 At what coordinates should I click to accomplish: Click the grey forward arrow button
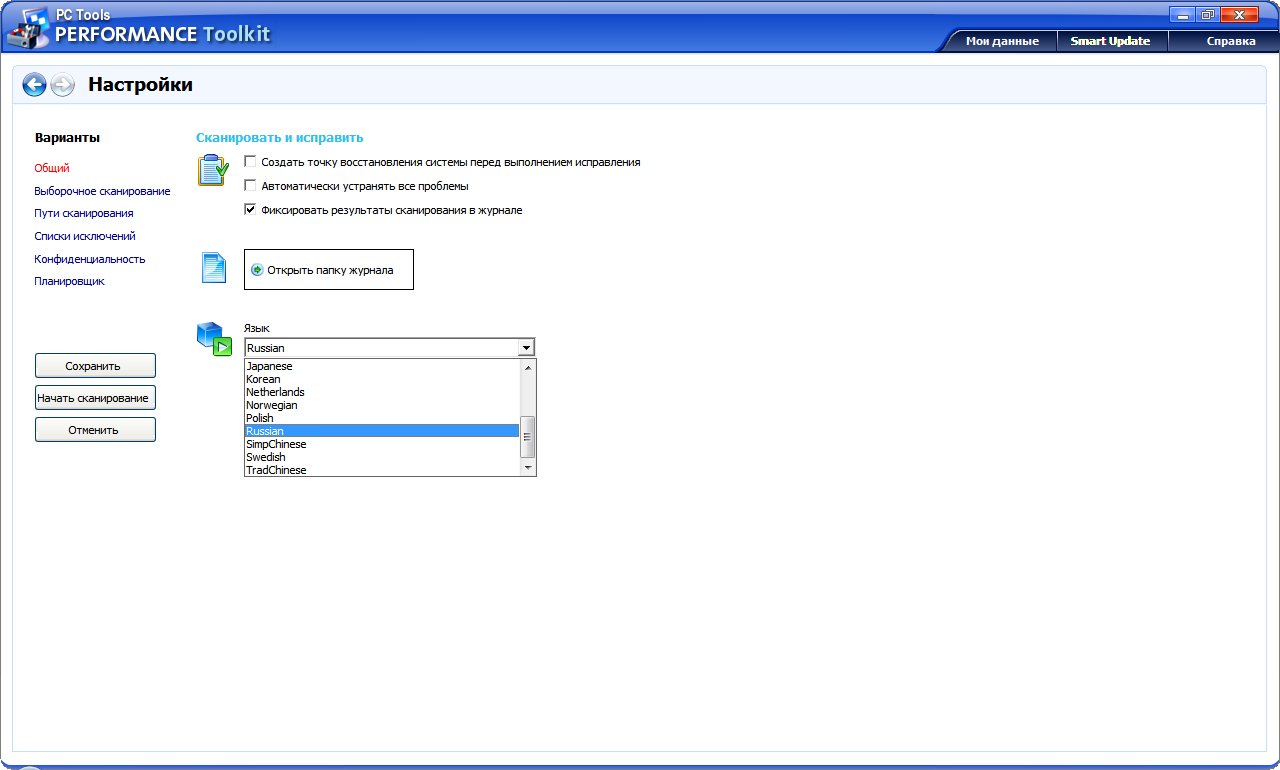pyautogui.click(x=62, y=85)
